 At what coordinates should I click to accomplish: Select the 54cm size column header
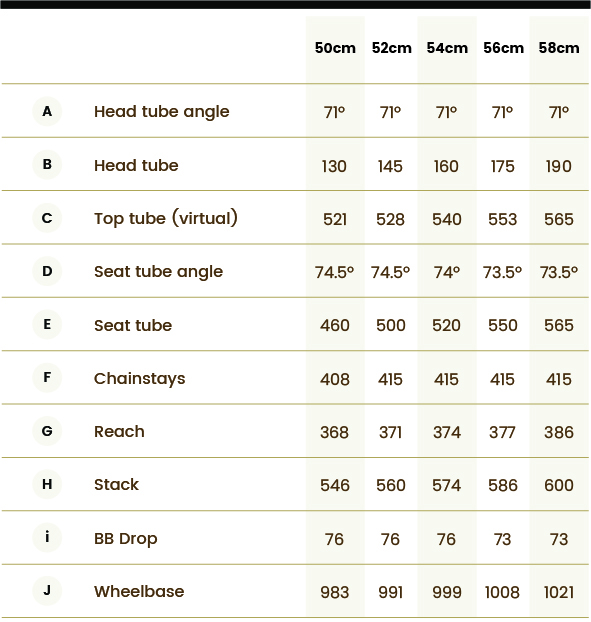pyautogui.click(x=447, y=48)
